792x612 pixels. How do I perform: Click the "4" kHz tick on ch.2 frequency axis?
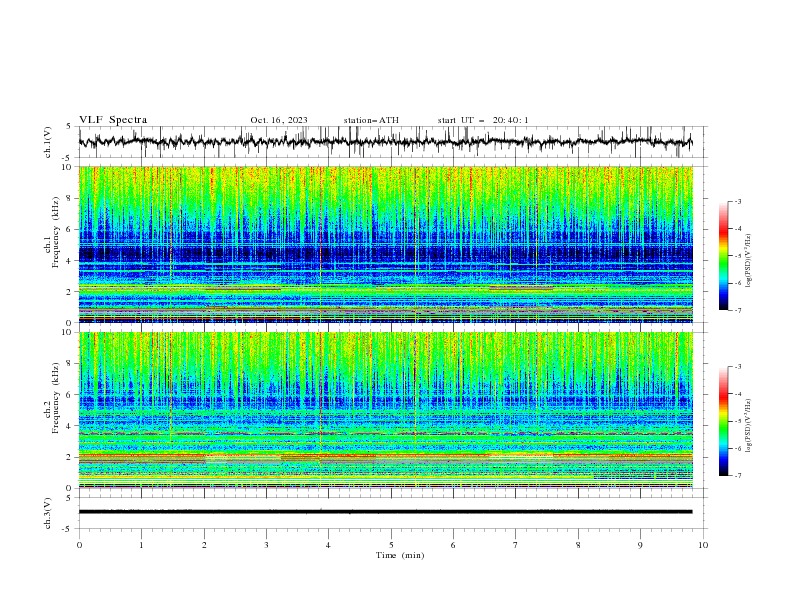70,426
